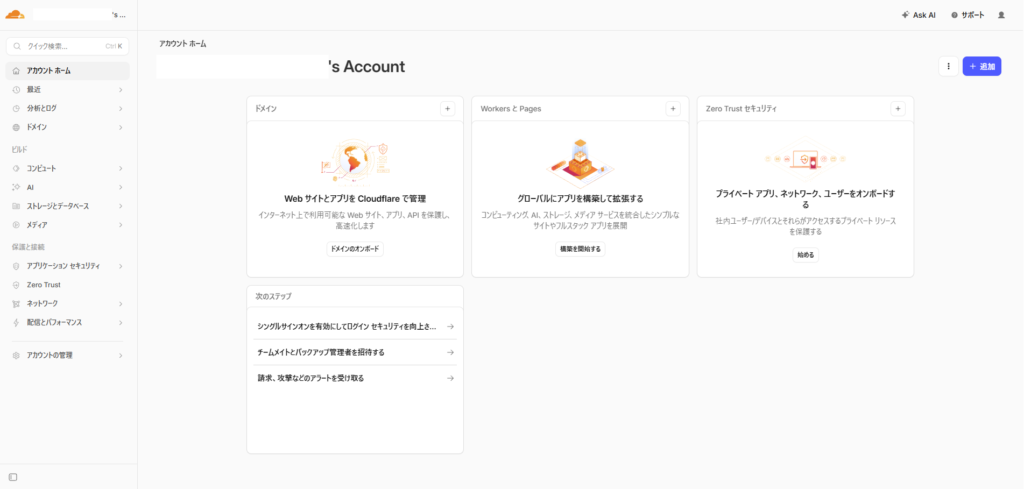The image size is (1024, 489).
Task: Open Ask AI assistant
Action: click(918, 15)
